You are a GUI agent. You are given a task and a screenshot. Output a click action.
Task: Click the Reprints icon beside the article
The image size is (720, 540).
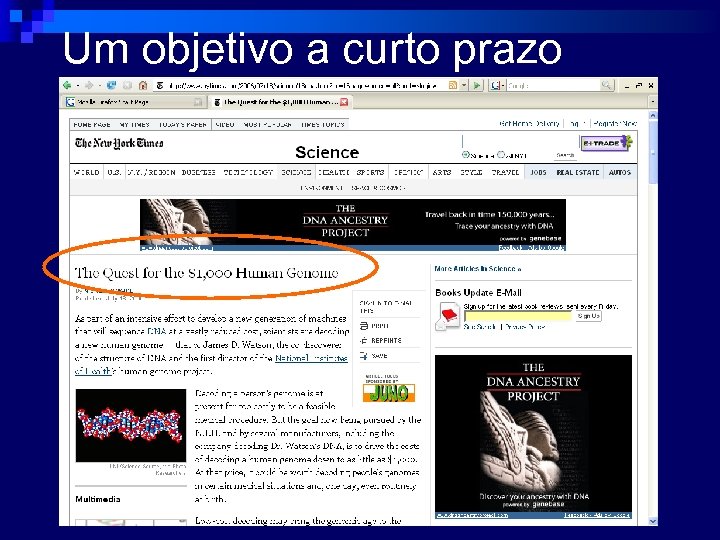pos(364,340)
